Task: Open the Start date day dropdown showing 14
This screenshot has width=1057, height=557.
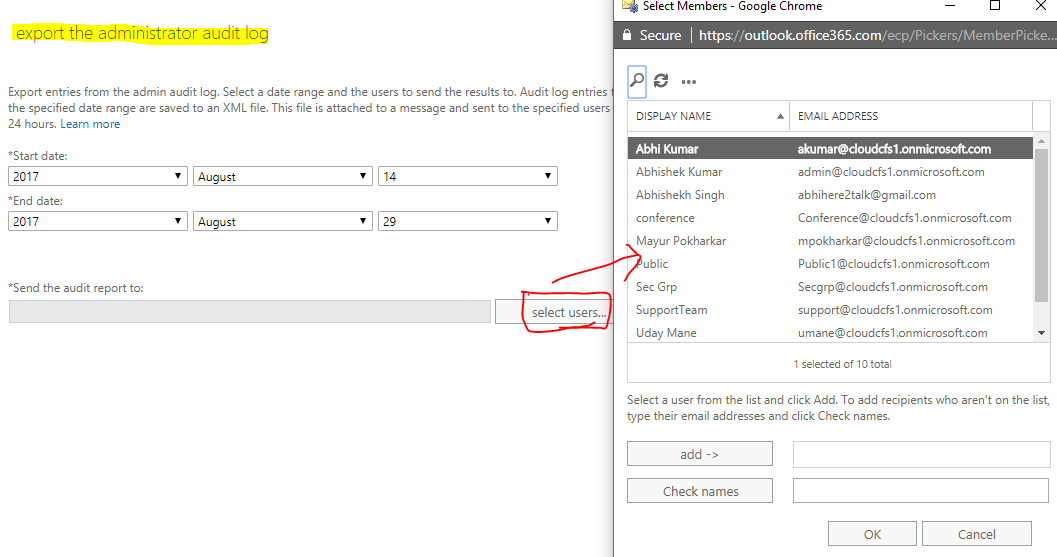Action: (468, 177)
